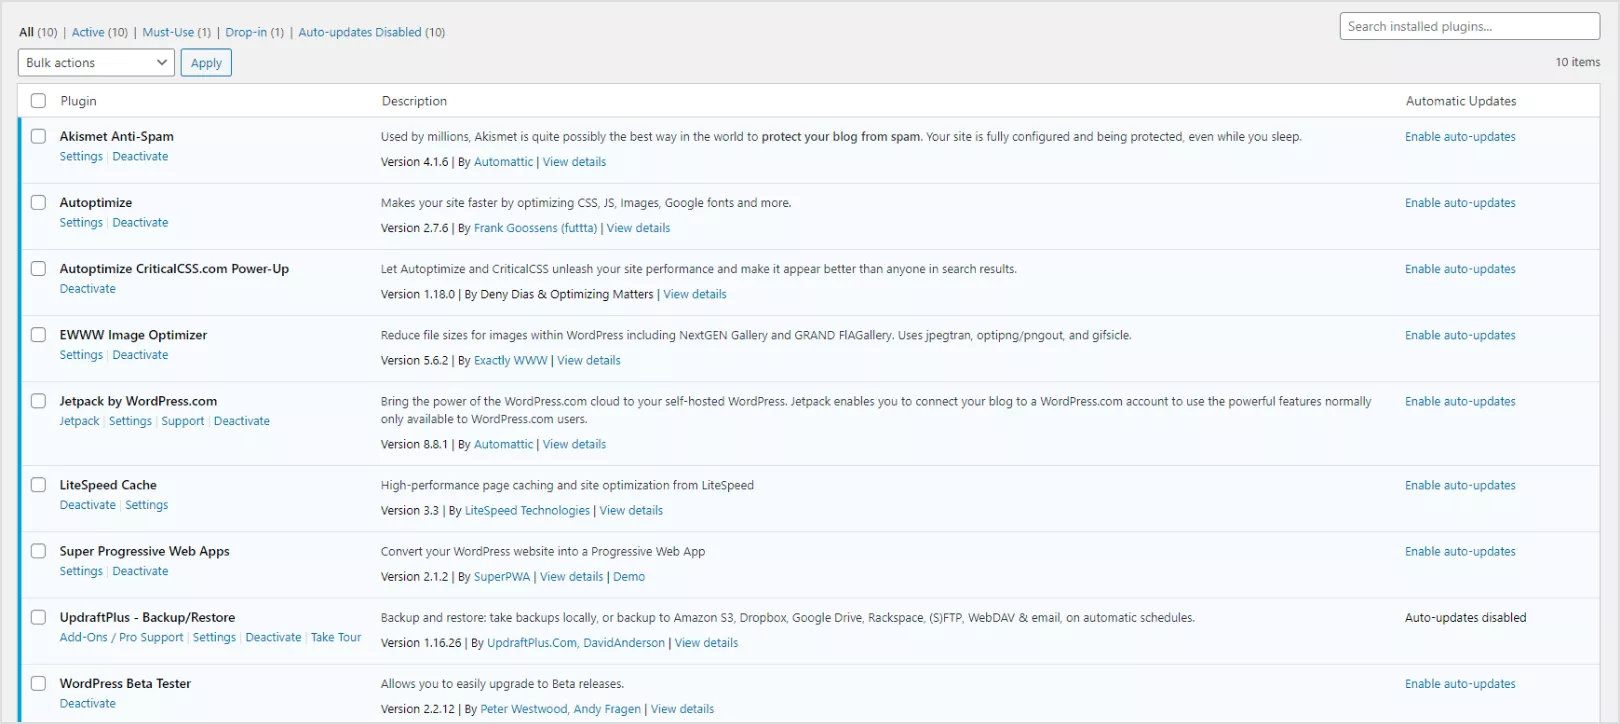Check the Akismet Anti-Spam checkbox

coord(38,136)
